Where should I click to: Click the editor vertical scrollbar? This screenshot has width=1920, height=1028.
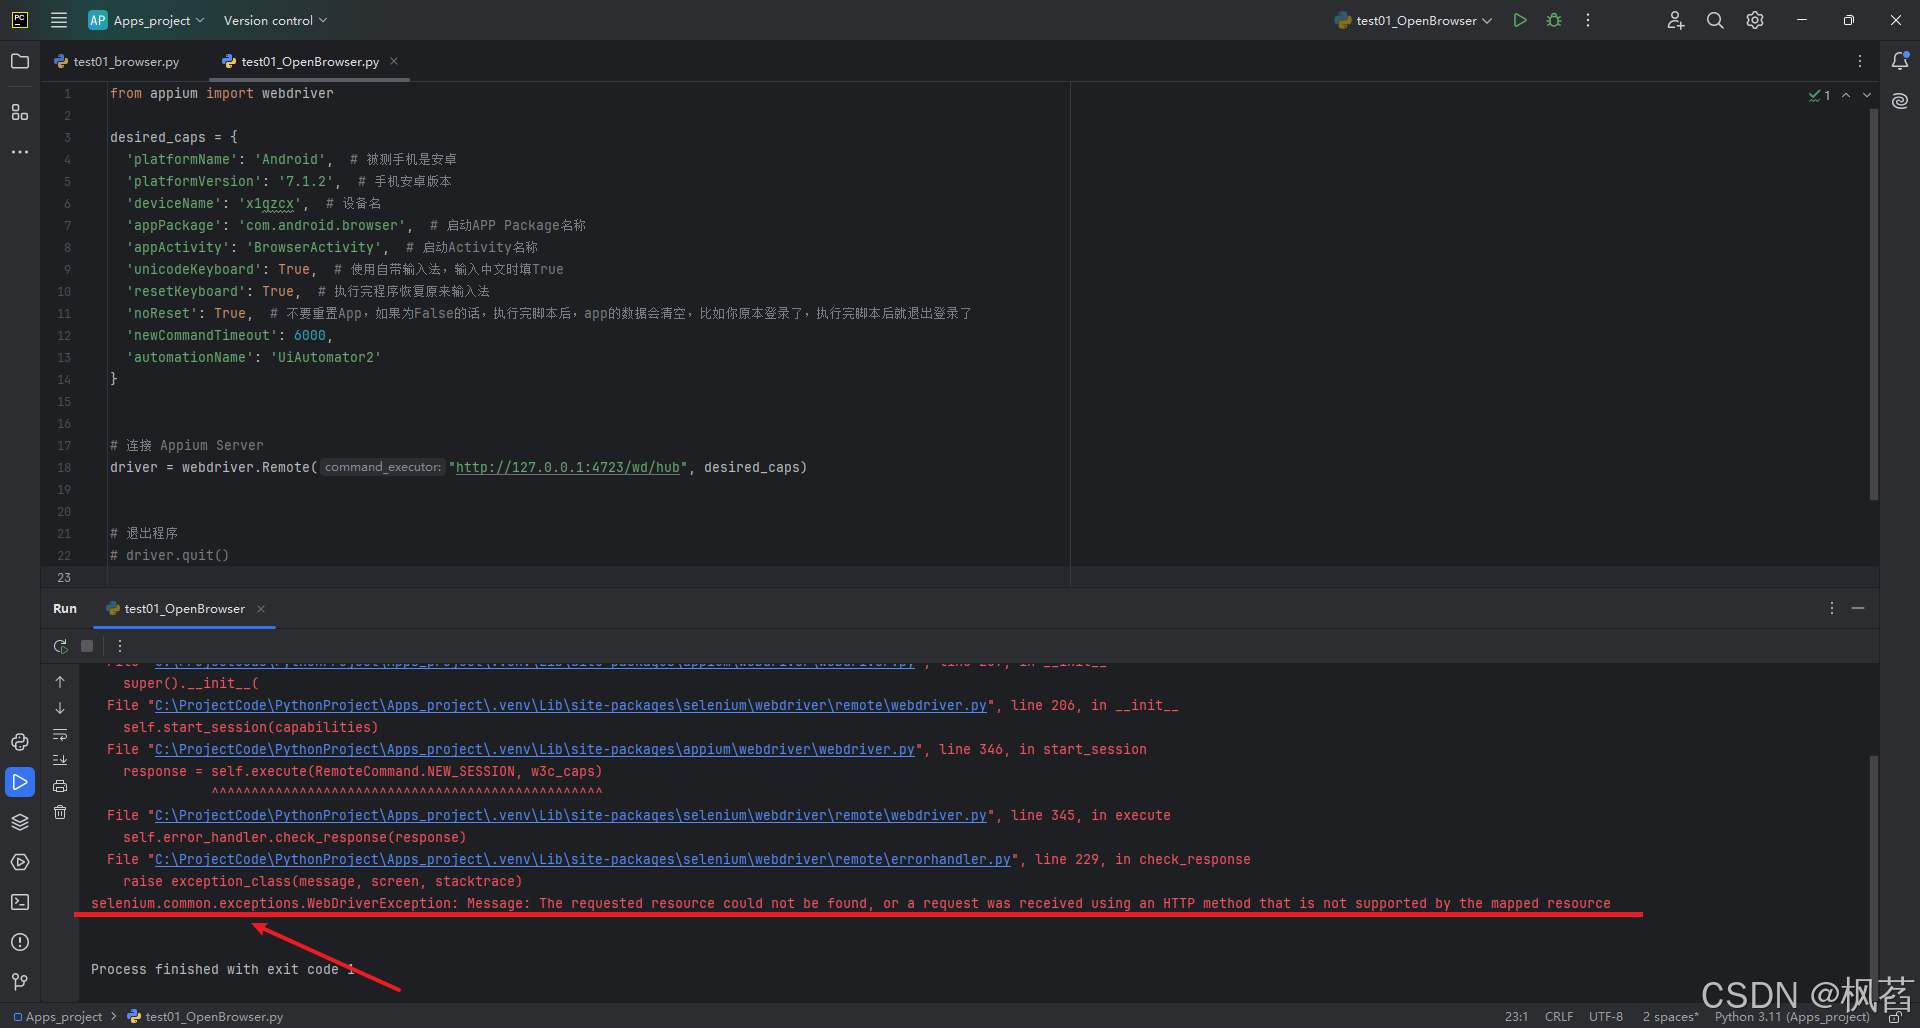(x=1873, y=304)
